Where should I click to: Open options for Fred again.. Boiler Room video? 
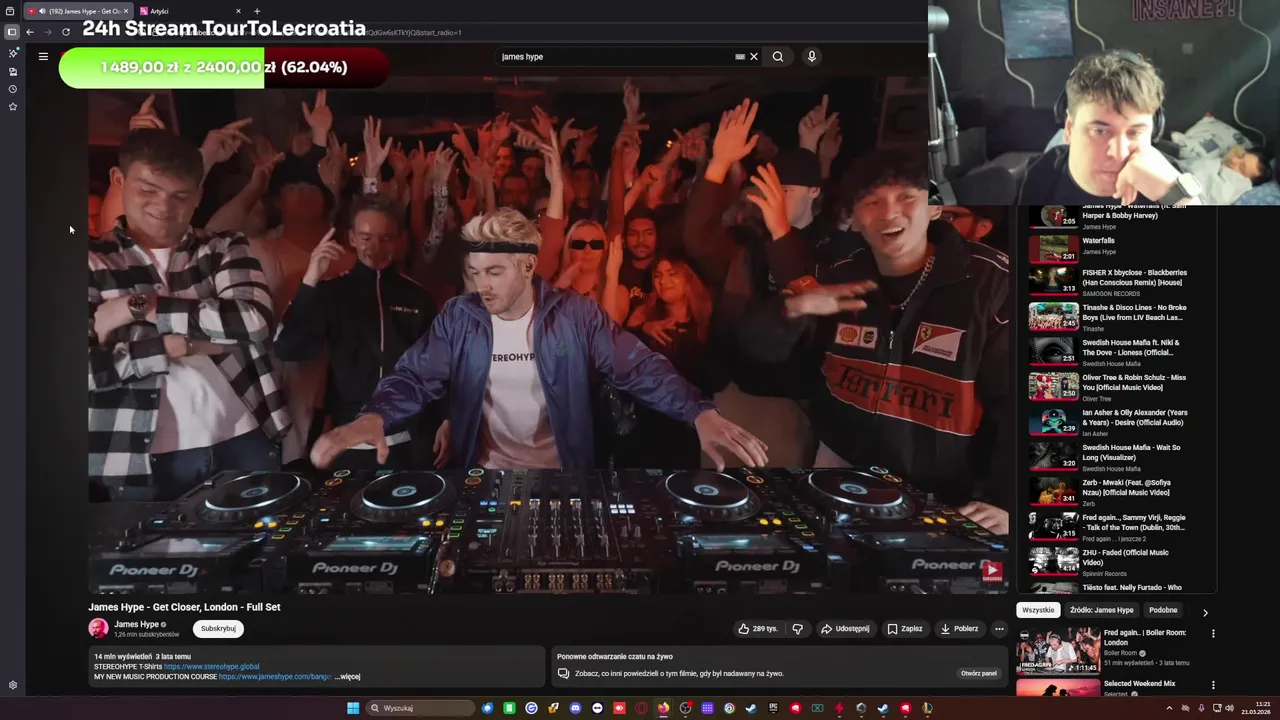[x=1213, y=634]
